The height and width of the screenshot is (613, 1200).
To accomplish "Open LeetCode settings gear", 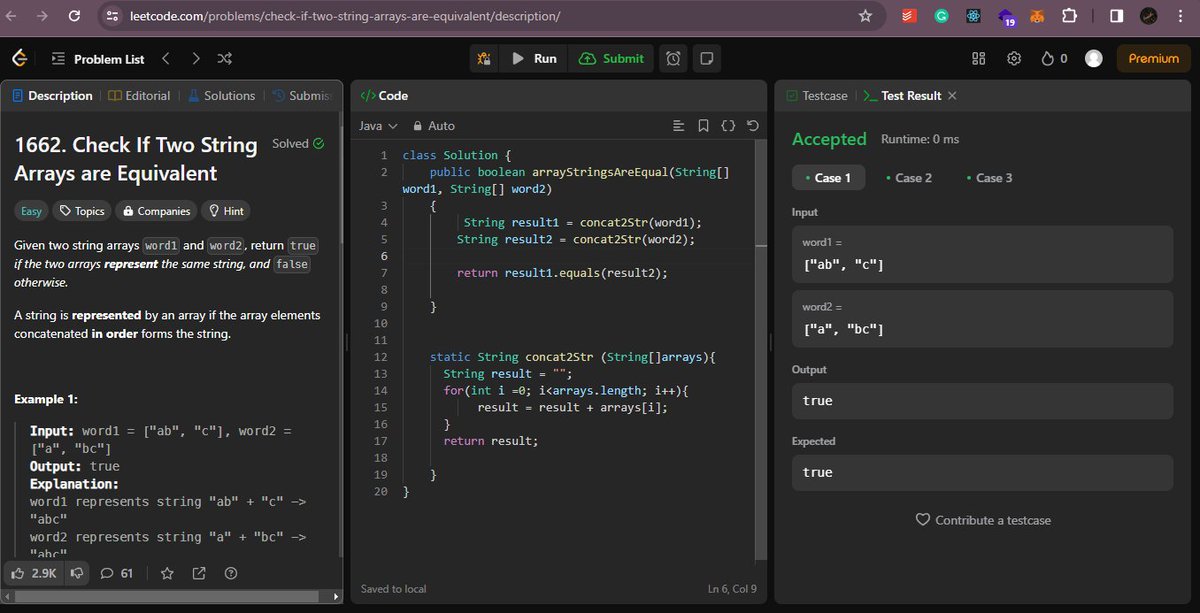I will pos(1013,59).
